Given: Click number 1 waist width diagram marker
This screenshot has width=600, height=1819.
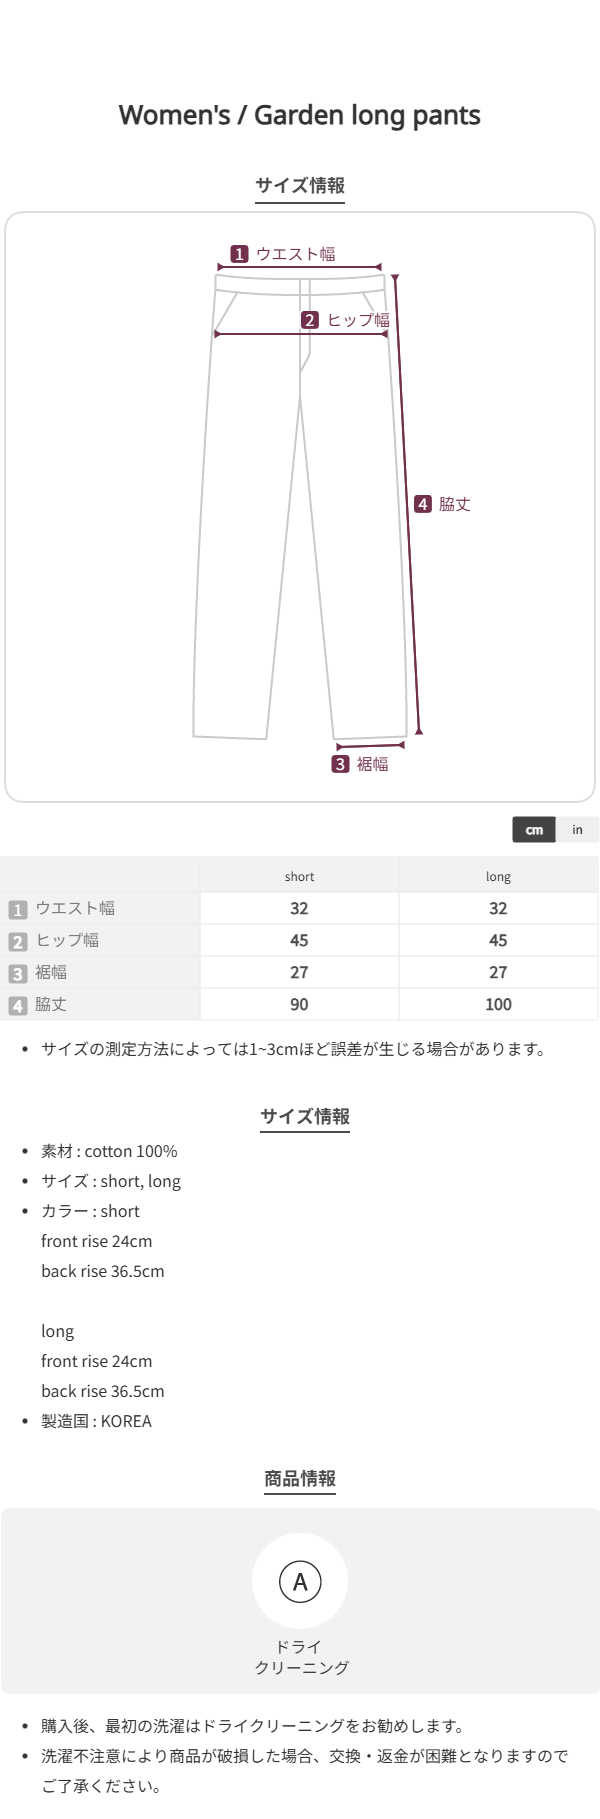Looking at the screenshot, I should click(239, 254).
